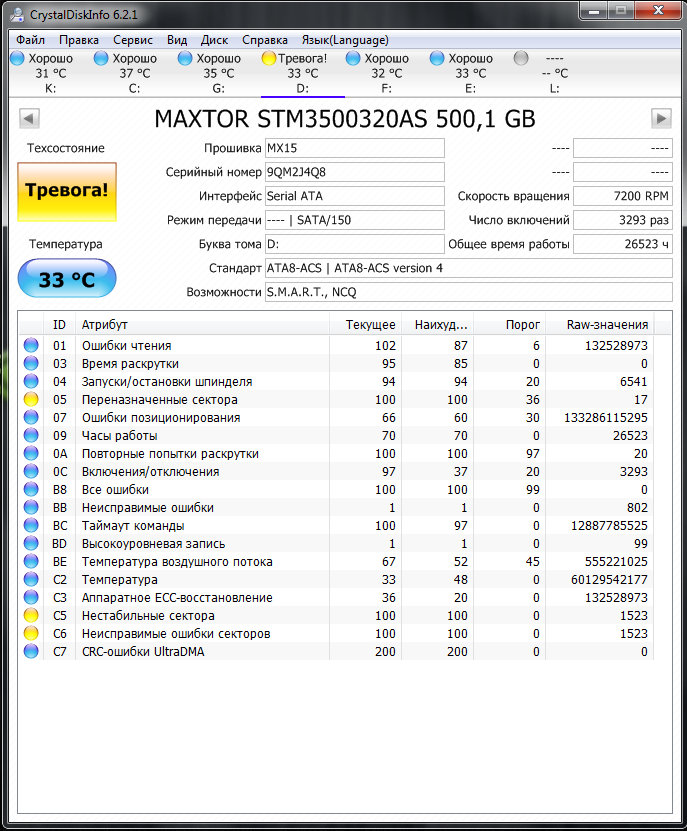
Task: Click status orb of attribute 01 Ошибки чтения
Action: coord(31,345)
